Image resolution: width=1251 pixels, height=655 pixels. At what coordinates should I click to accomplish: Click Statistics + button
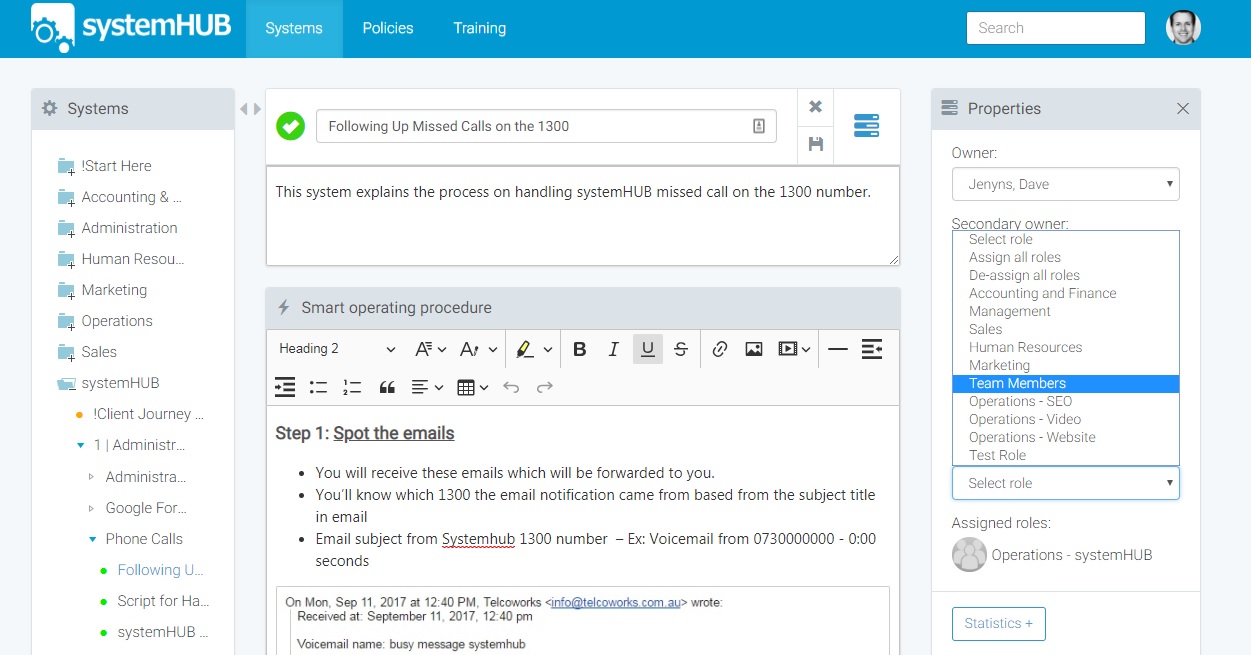[x=999, y=623]
